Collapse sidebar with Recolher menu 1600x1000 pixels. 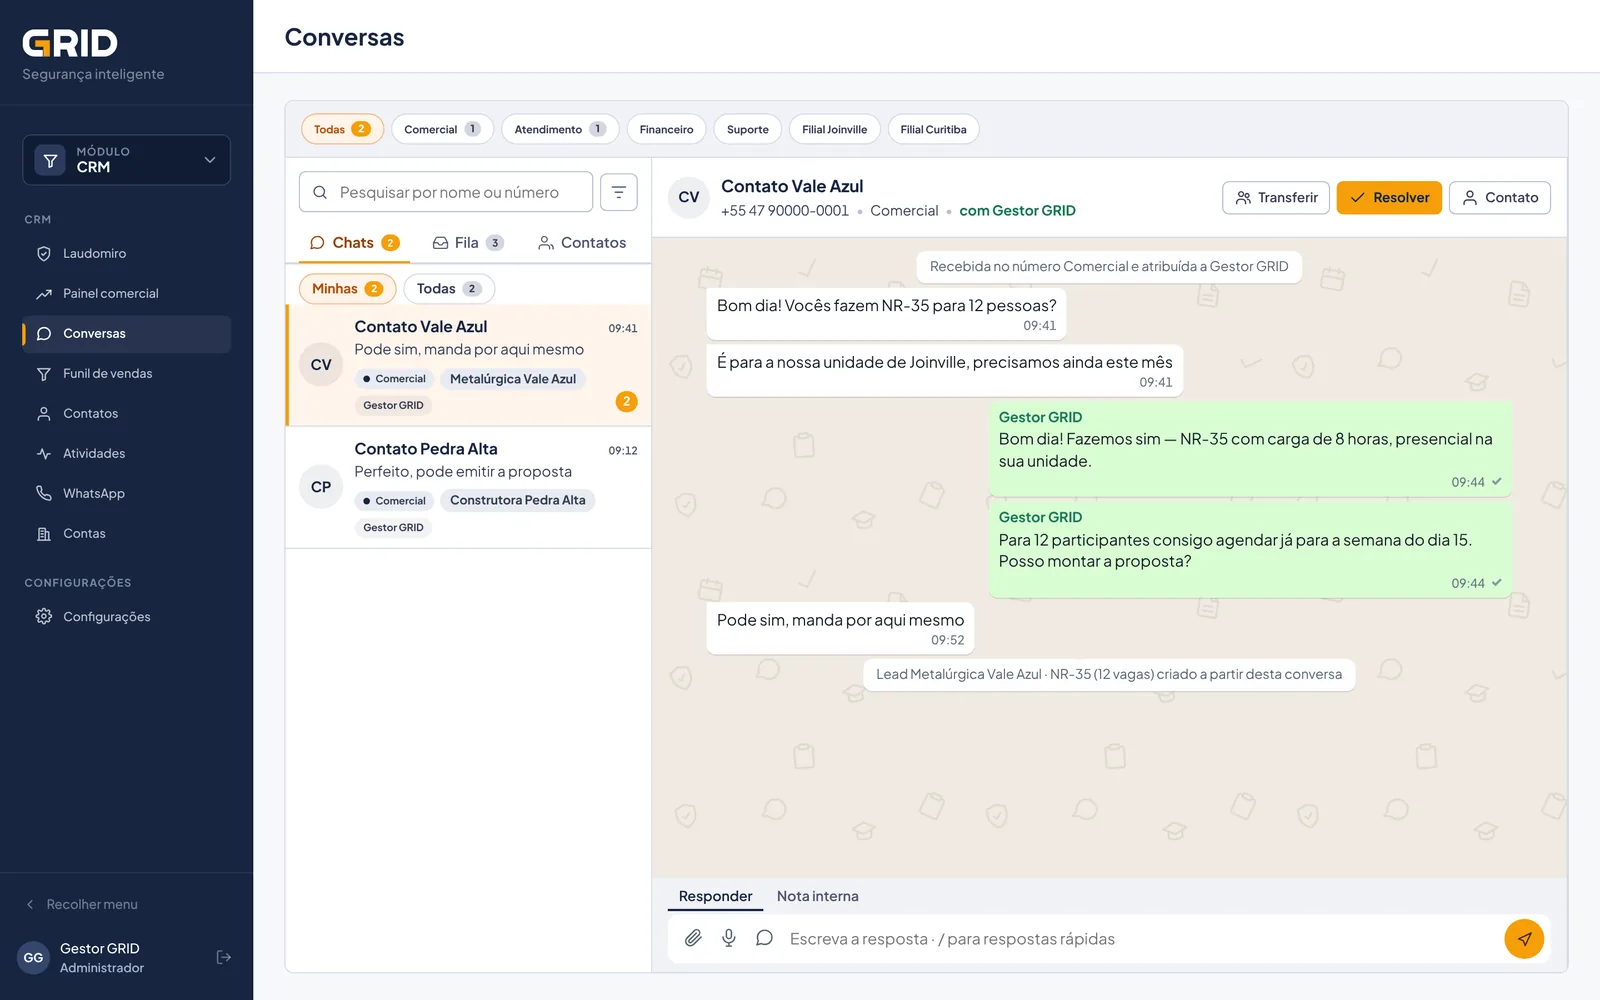click(82, 904)
